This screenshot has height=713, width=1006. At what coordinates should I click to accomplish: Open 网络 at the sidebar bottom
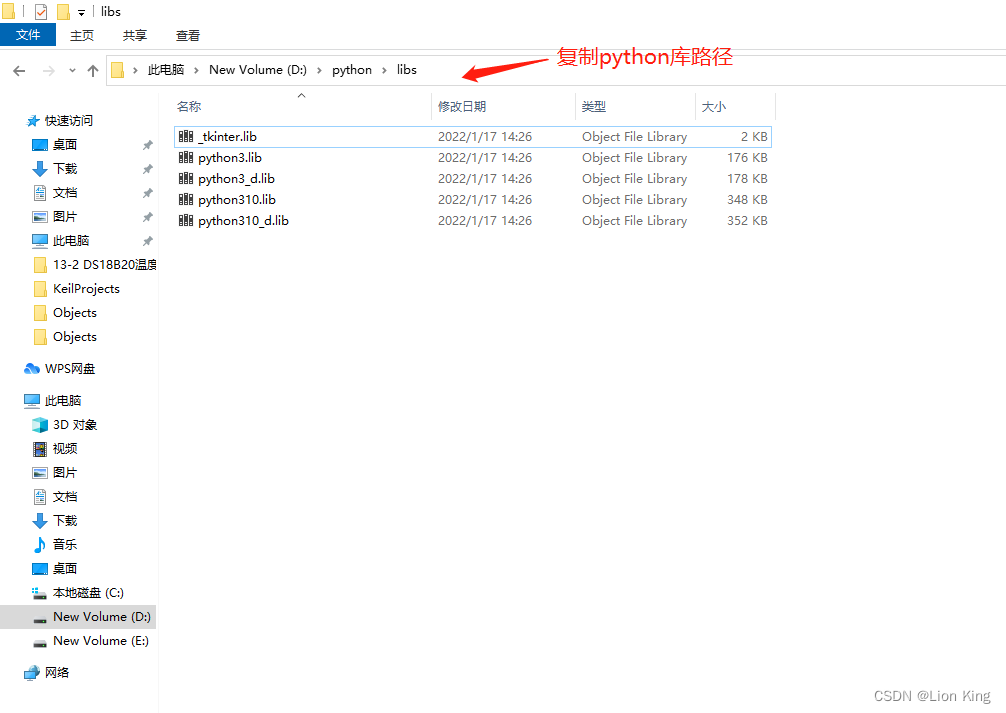[55, 672]
